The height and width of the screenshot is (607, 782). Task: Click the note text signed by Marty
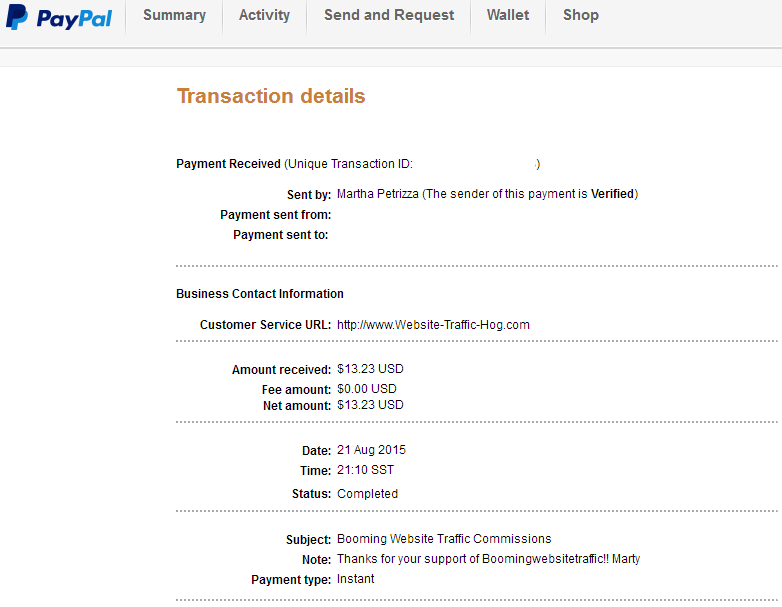coord(488,559)
